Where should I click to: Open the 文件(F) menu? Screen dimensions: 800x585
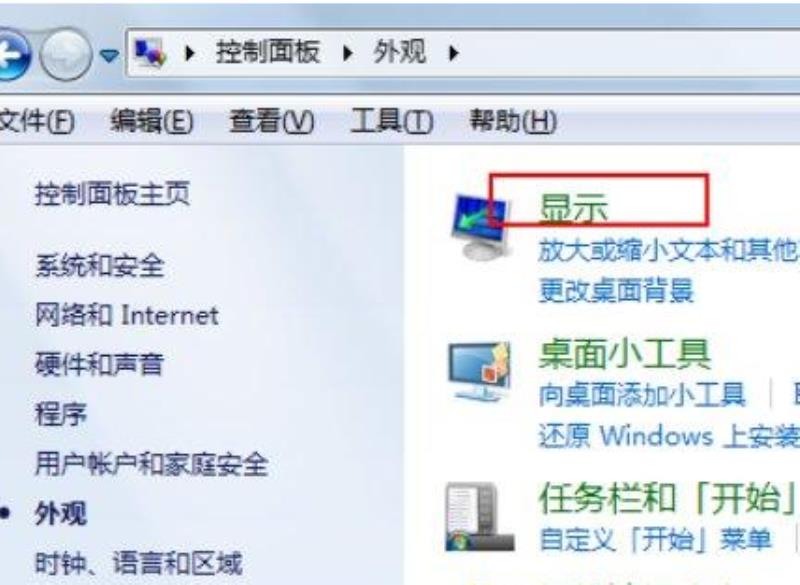tap(37, 121)
